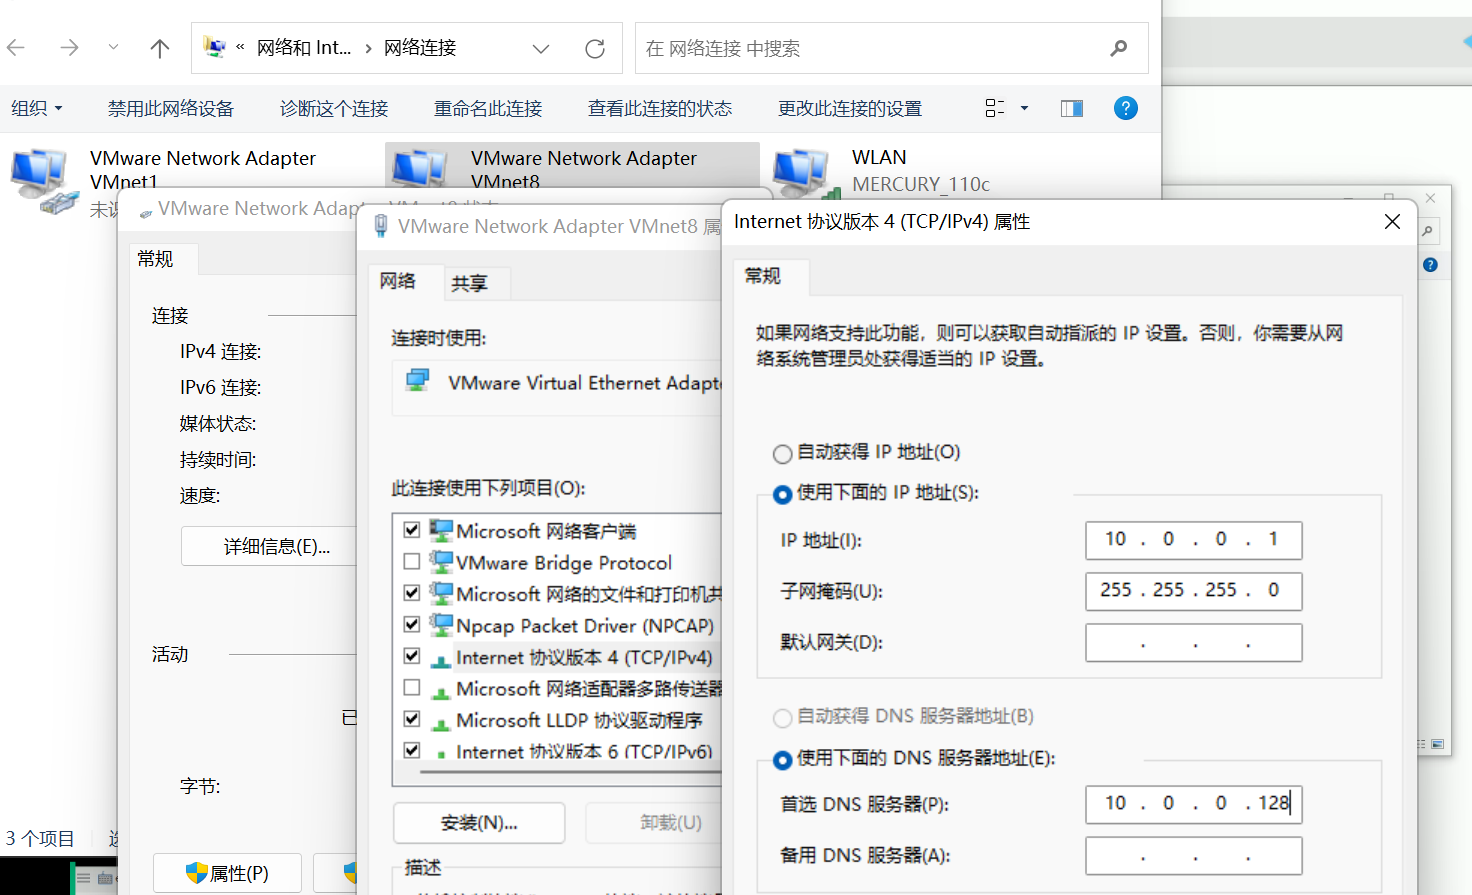Enable Microsoft 网络适配器多路传送器 checkbox
This screenshot has height=895, width=1472.
(411, 688)
